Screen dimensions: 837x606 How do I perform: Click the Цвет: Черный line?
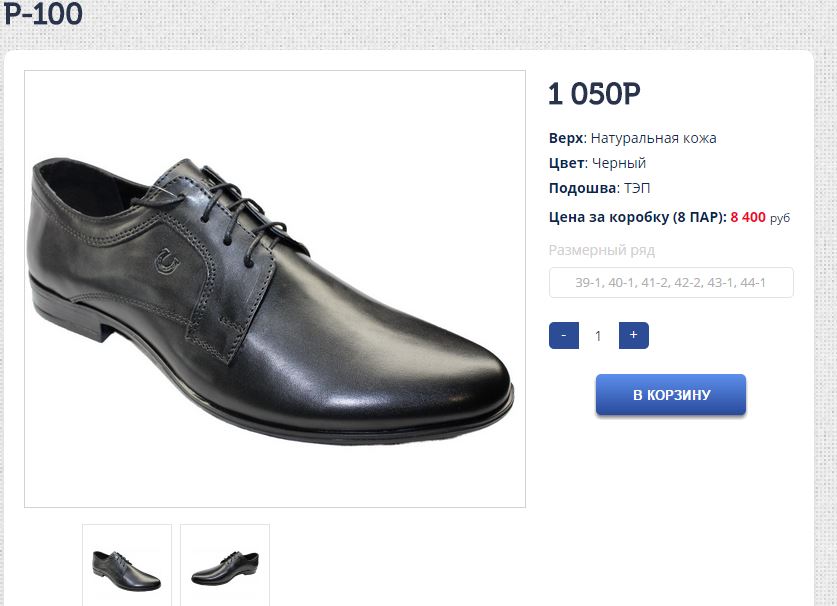(x=597, y=163)
